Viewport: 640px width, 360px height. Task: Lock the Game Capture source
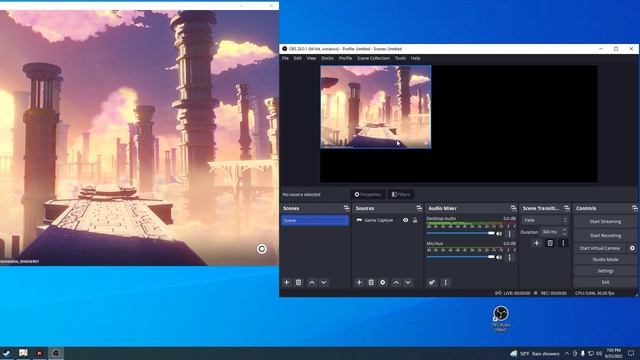pyautogui.click(x=415, y=220)
